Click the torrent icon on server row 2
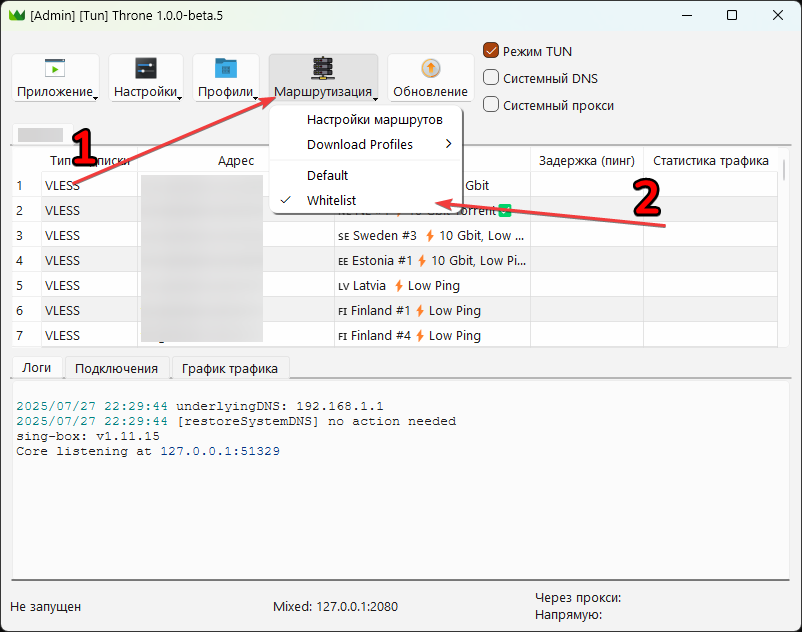 coord(504,210)
